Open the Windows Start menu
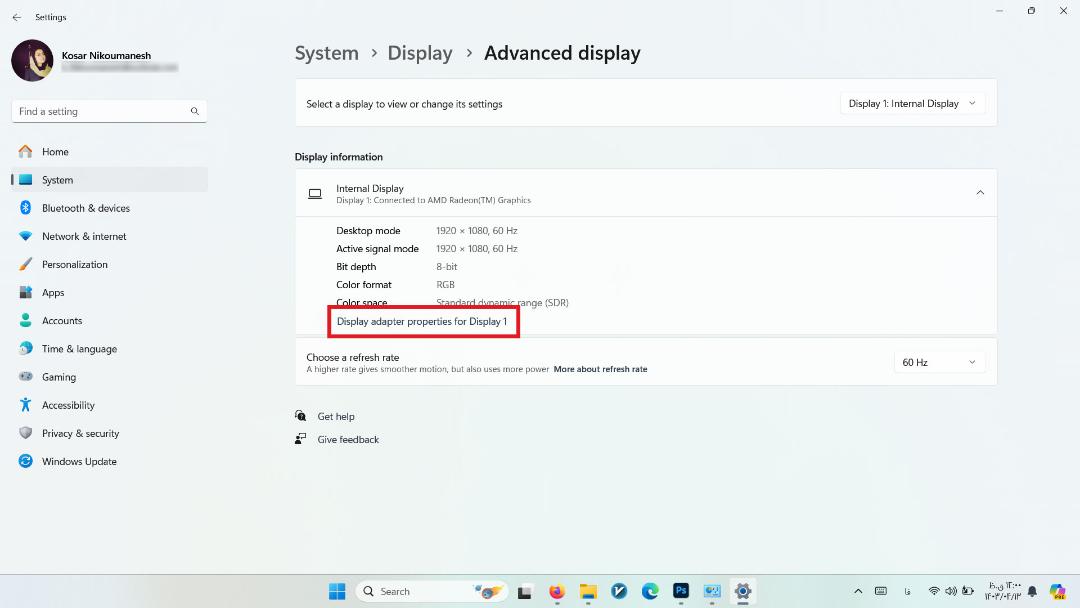The height and width of the screenshot is (608, 1080). 337,591
